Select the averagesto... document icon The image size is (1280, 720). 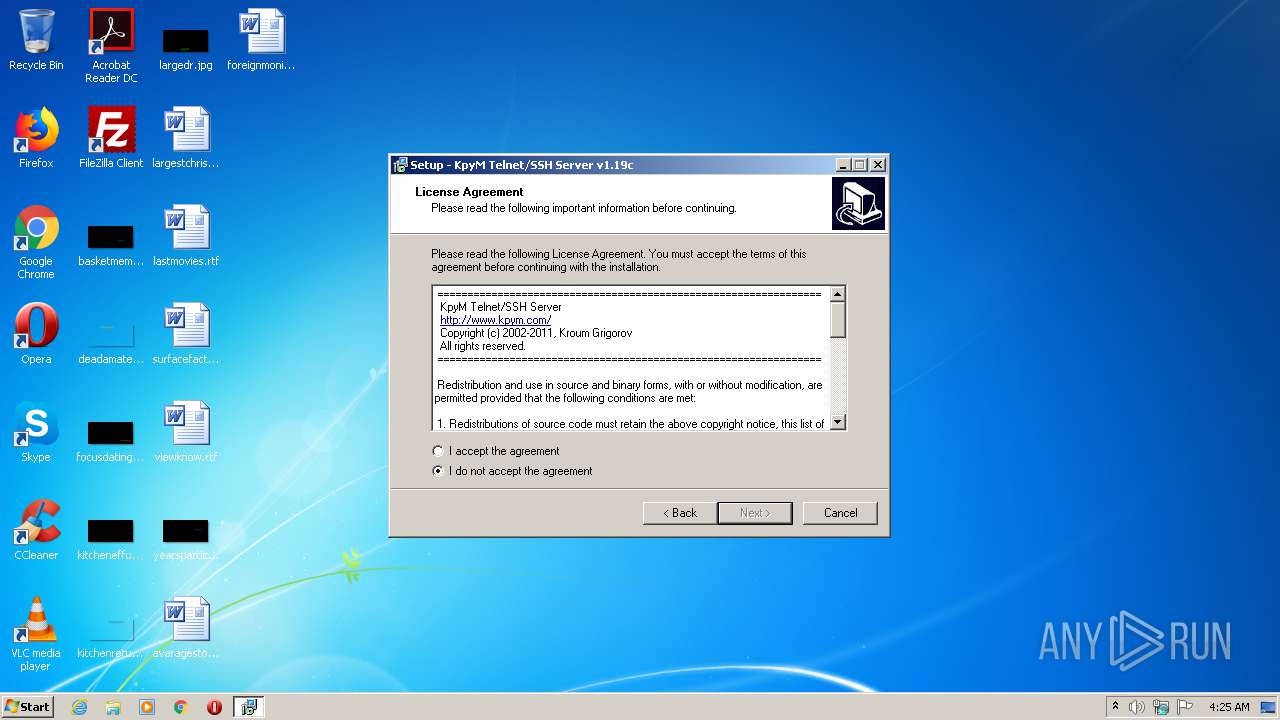tap(186, 628)
